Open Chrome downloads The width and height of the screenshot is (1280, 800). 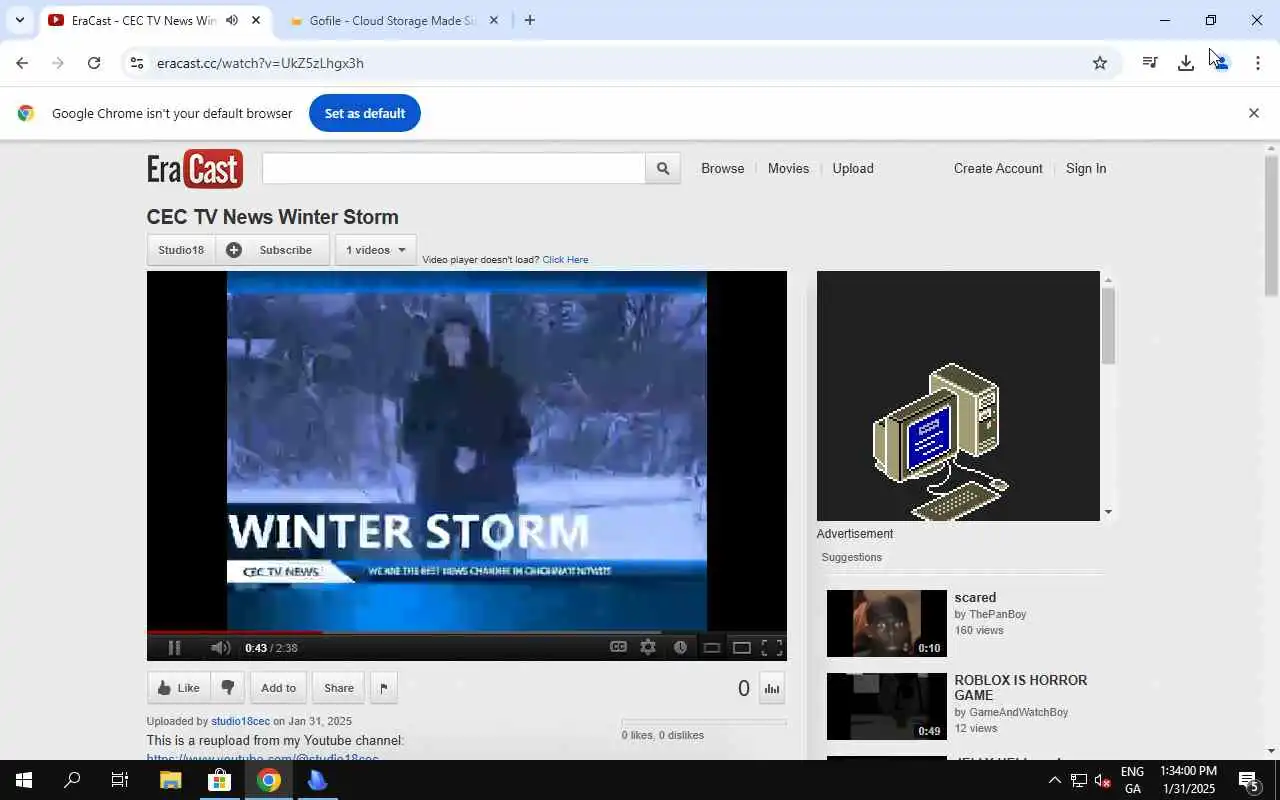(x=1186, y=63)
